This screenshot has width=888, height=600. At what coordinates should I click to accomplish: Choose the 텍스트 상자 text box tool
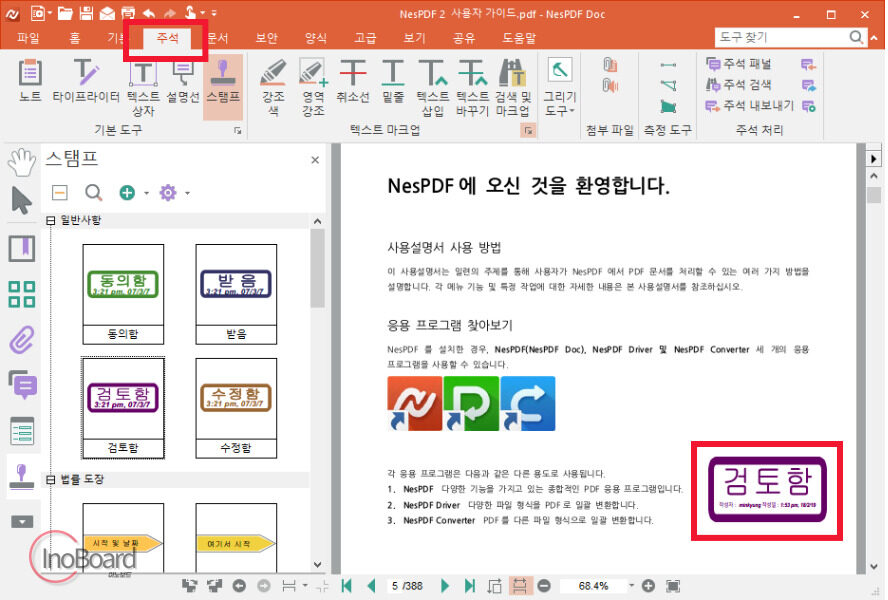pos(143,88)
